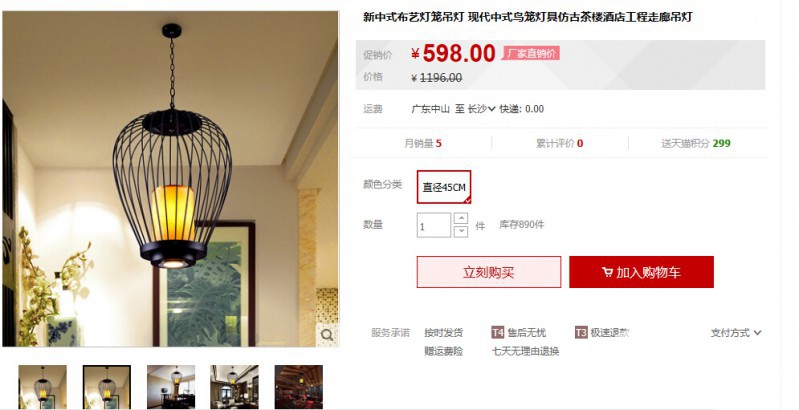Select the second thumbnail with black border
This screenshot has width=799, height=410.
click(107, 387)
